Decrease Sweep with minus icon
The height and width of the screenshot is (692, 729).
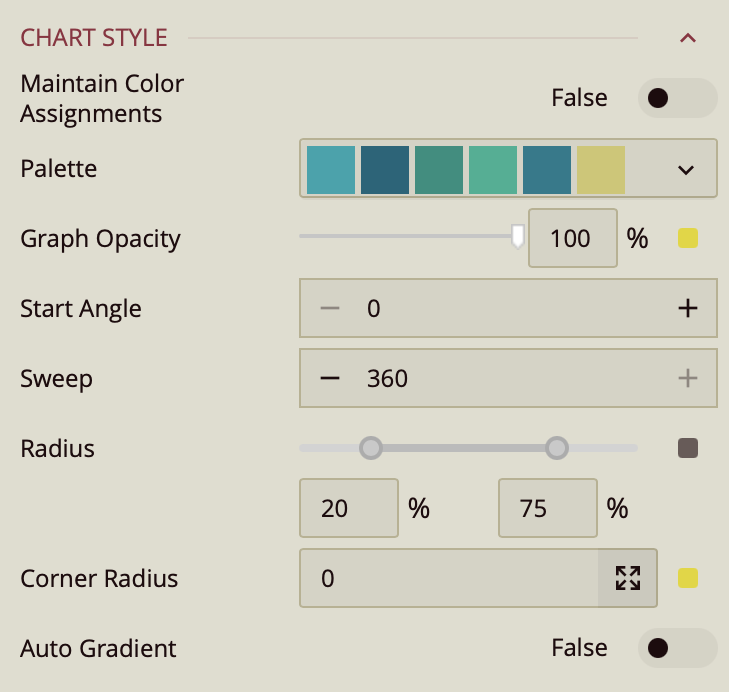[x=330, y=378]
